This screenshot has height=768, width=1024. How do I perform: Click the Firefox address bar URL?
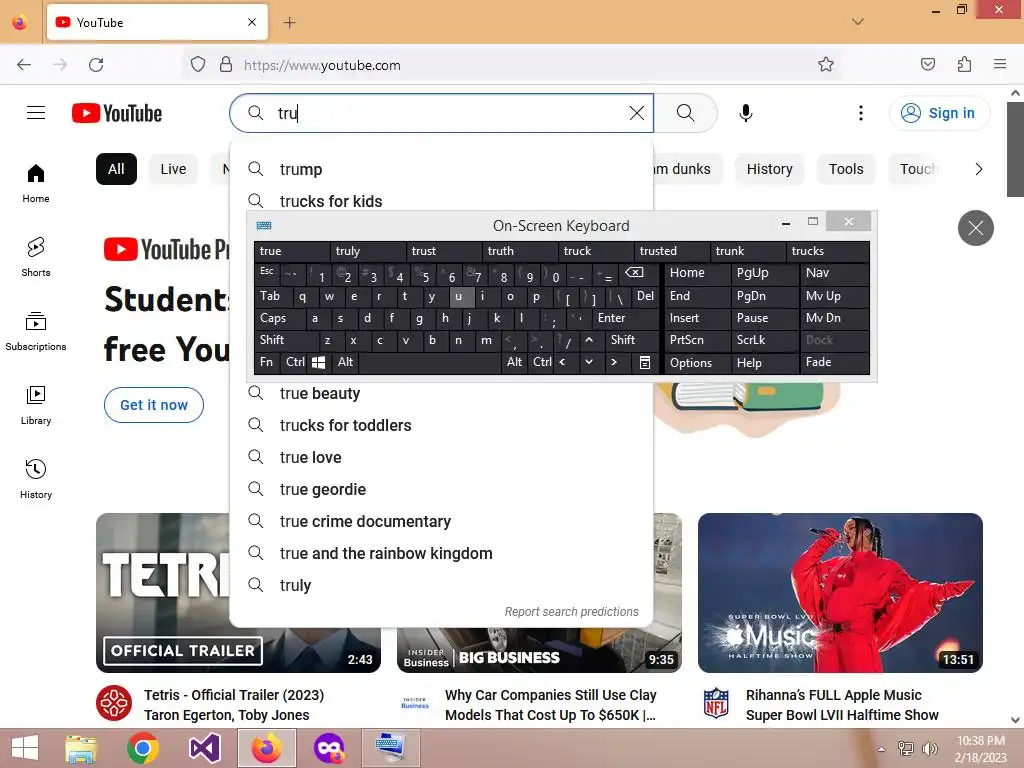(x=322, y=65)
